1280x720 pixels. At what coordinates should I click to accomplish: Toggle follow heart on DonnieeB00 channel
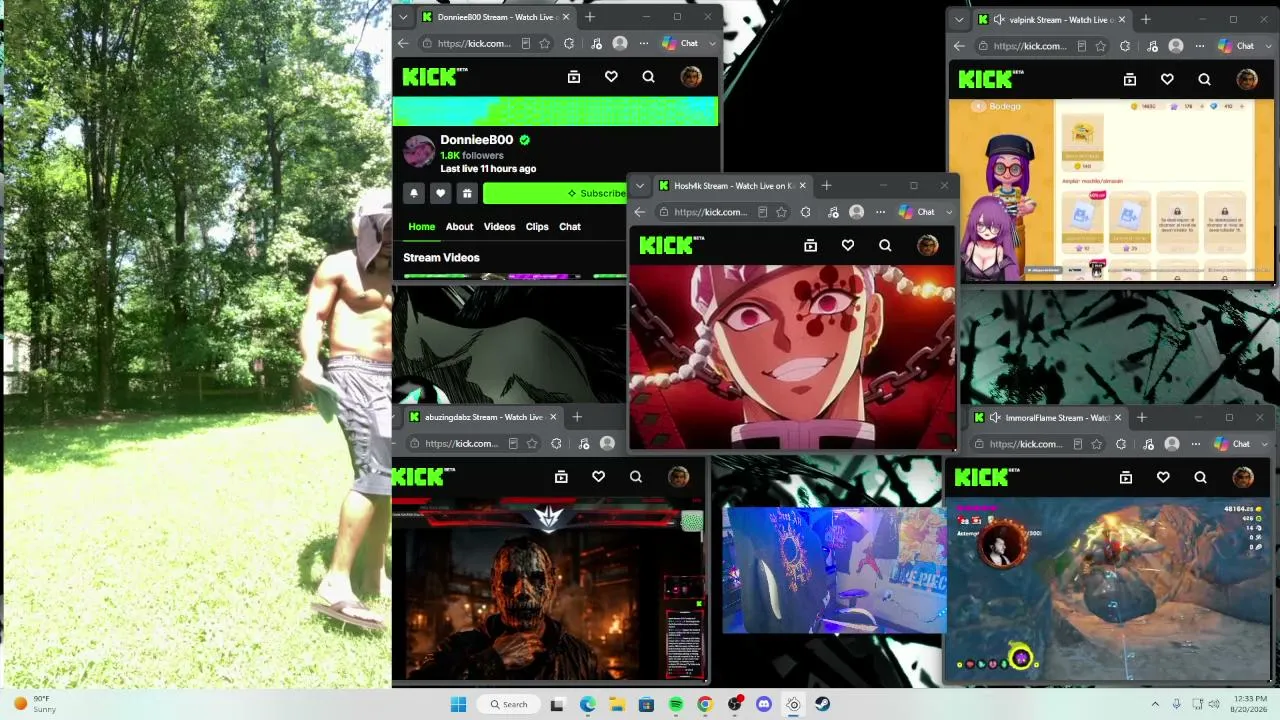point(440,193)
